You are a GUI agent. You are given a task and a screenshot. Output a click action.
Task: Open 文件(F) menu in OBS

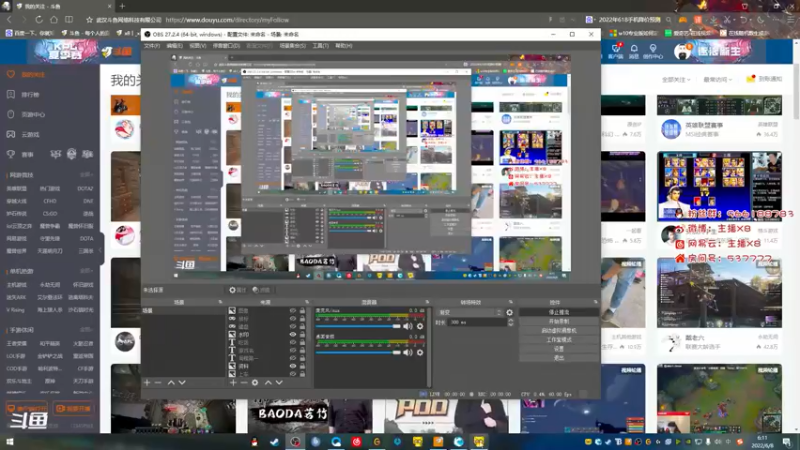(152, 46)
